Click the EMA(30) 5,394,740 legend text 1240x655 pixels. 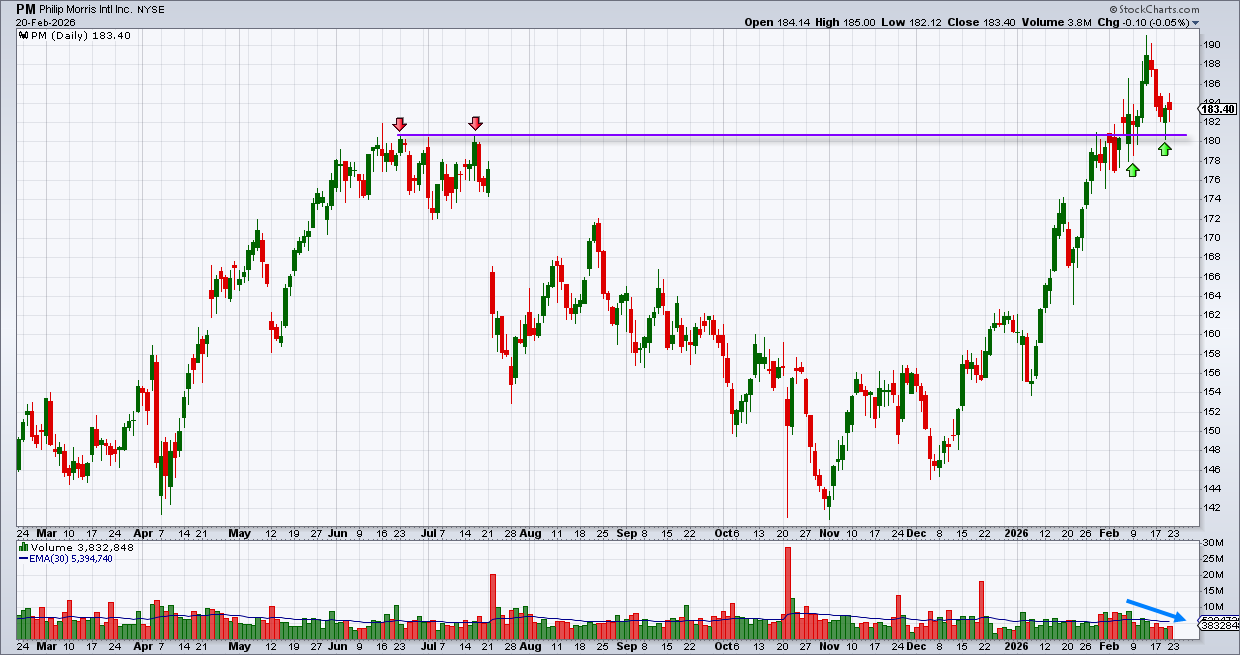(73, 559)
